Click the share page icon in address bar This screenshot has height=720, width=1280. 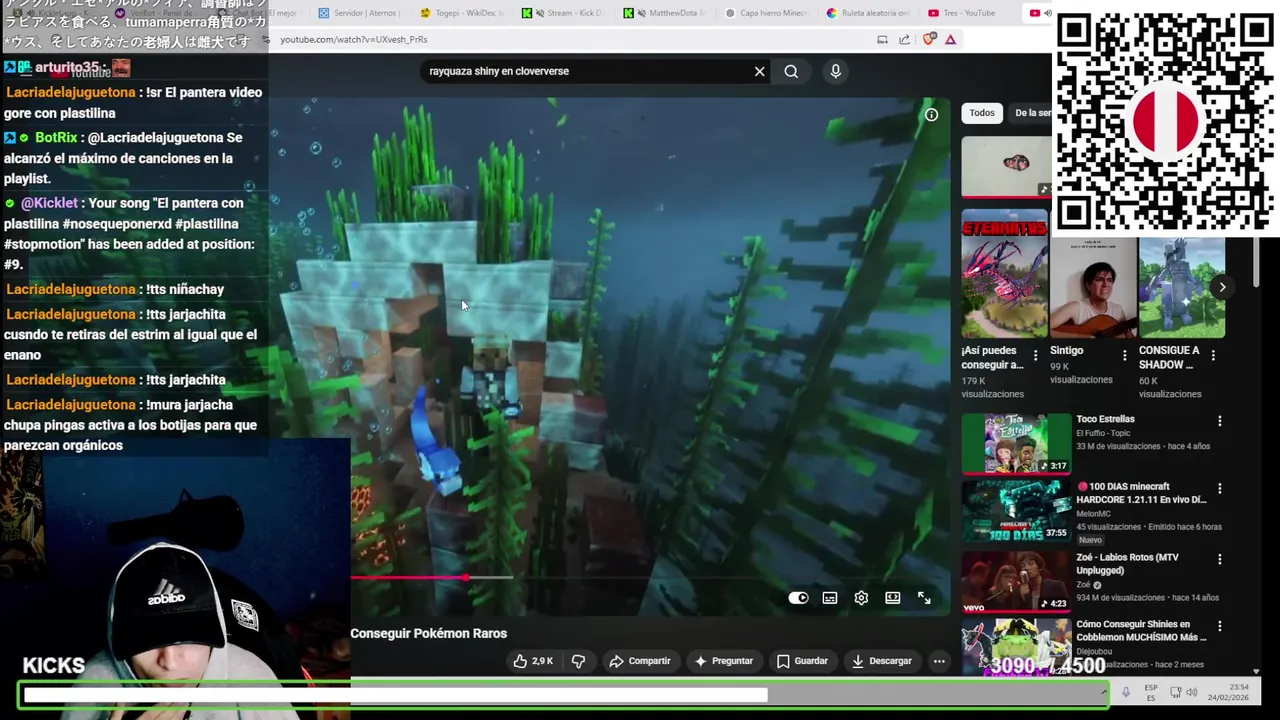(904, 39)
